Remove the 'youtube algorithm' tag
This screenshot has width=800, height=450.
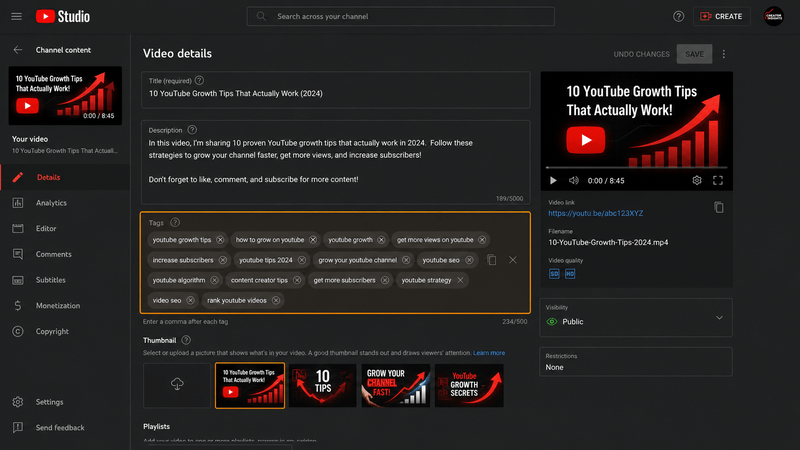click(x=214, y=280)
